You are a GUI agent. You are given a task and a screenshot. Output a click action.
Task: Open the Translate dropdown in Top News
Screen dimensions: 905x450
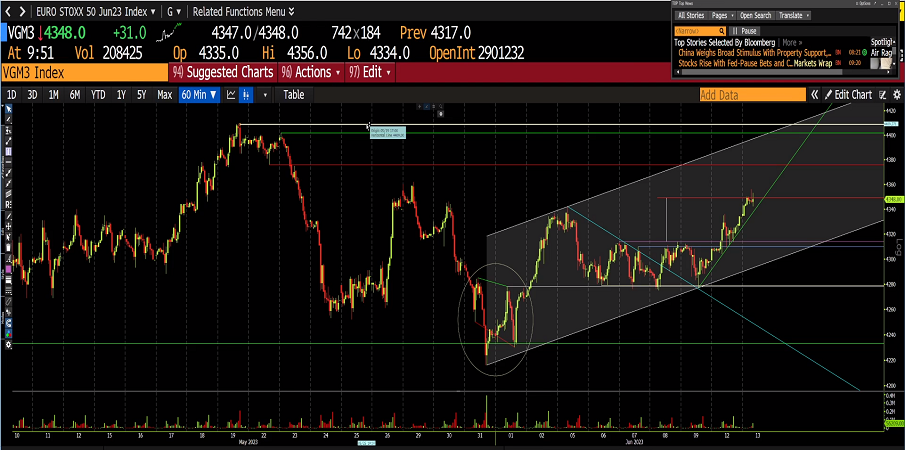pyautogui.click(x=793, y=15)
